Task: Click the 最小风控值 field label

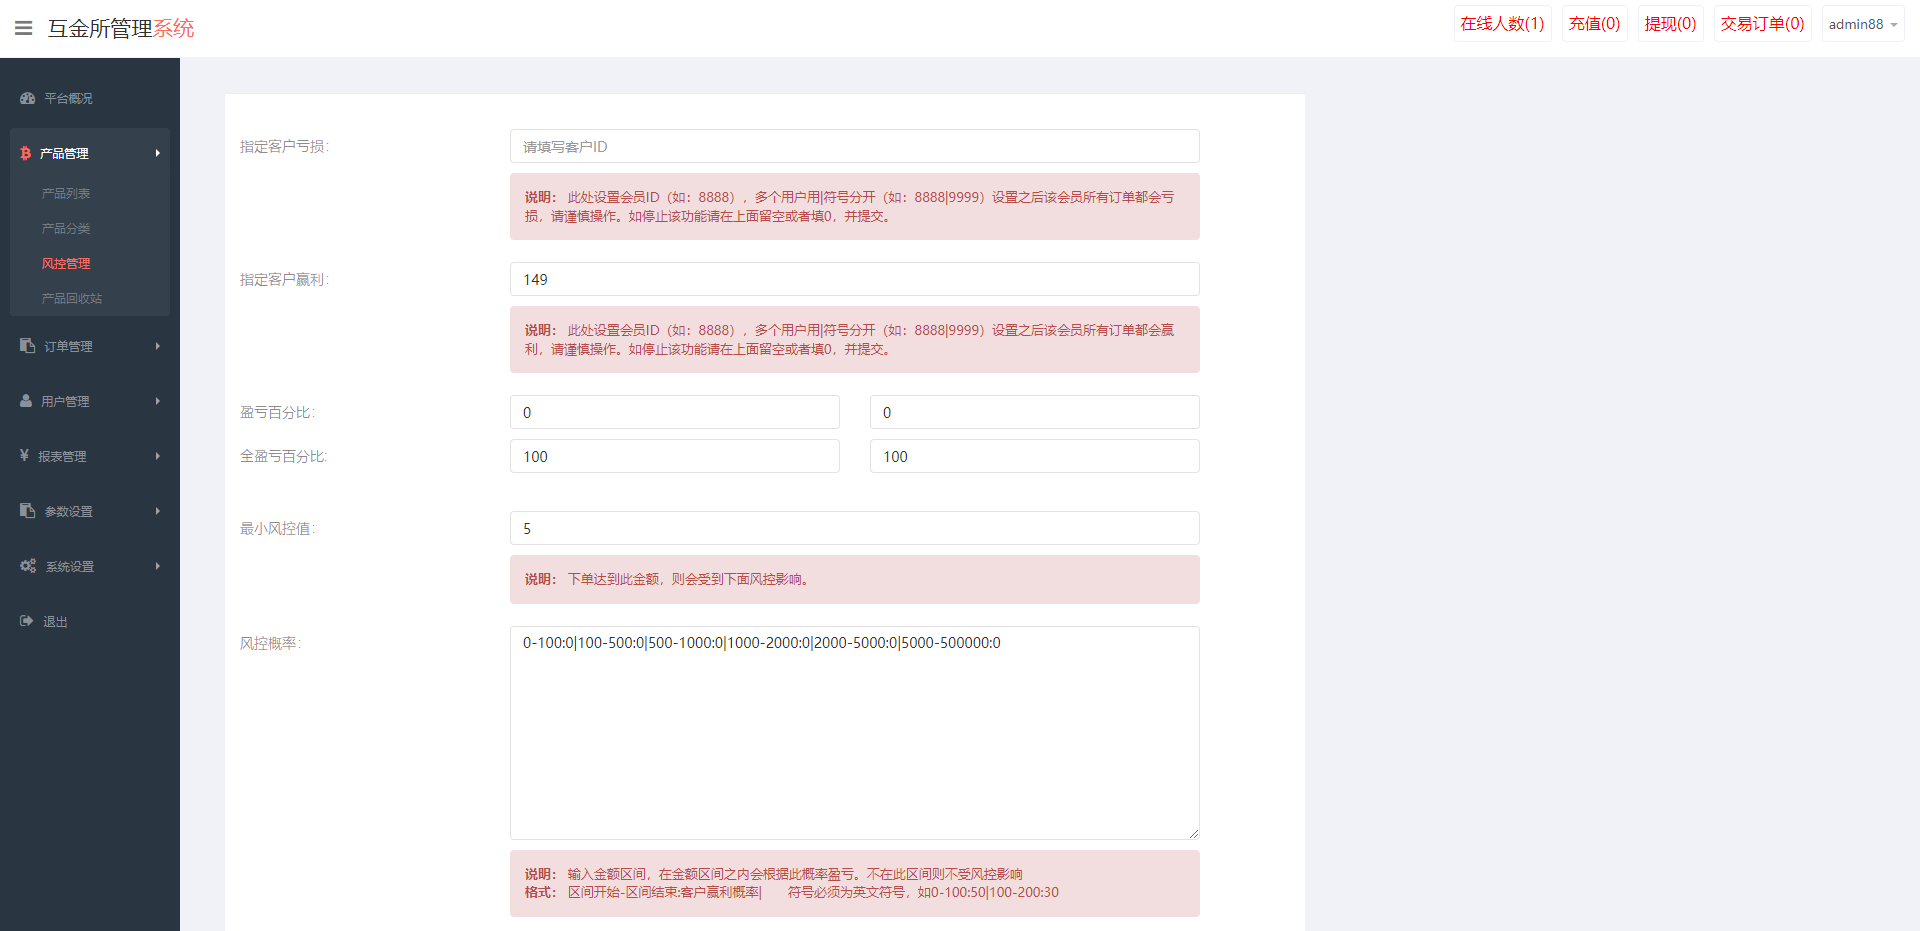Action: pos(277,528)
